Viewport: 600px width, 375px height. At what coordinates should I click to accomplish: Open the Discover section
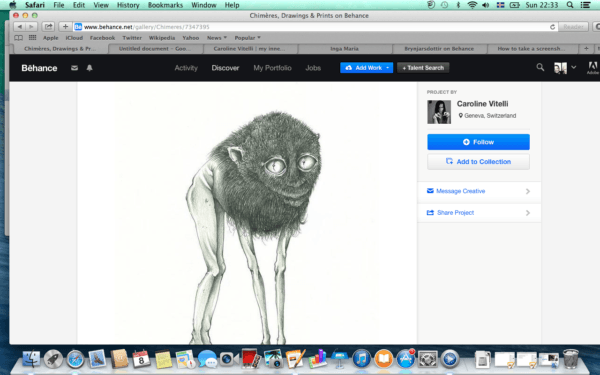225,68
